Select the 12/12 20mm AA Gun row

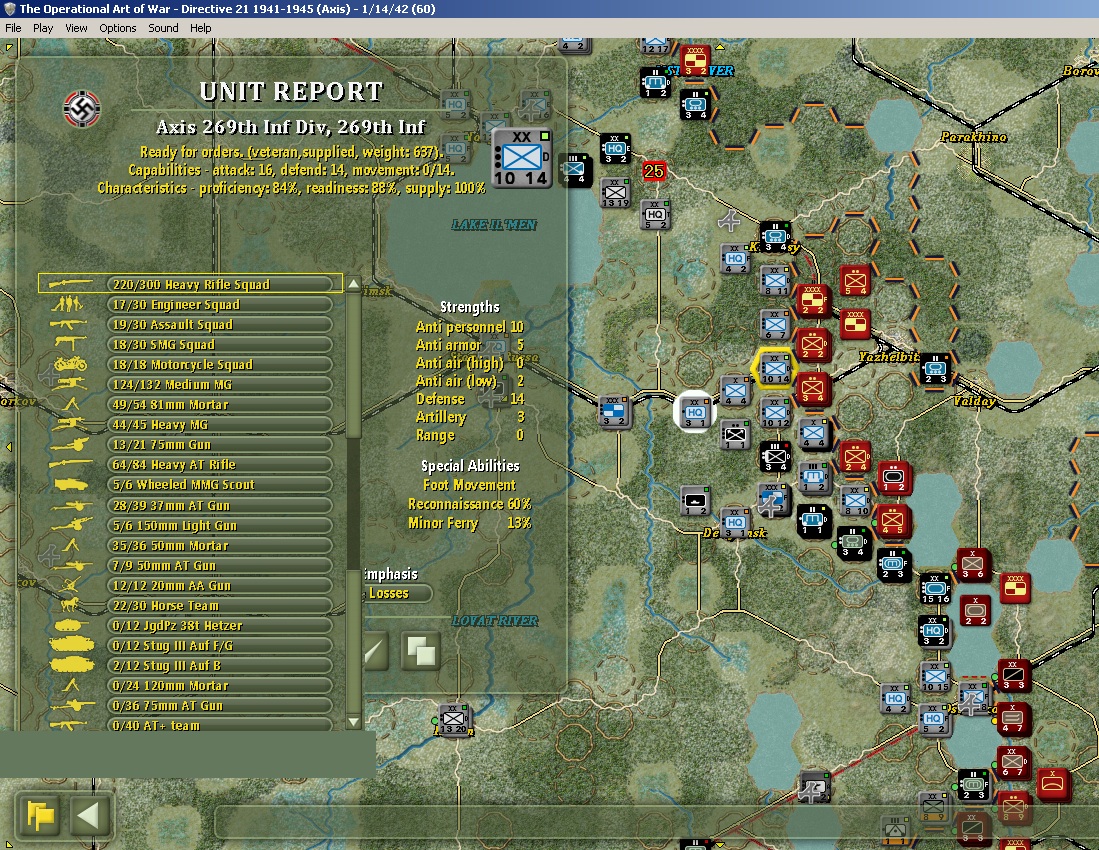(219, 585)
